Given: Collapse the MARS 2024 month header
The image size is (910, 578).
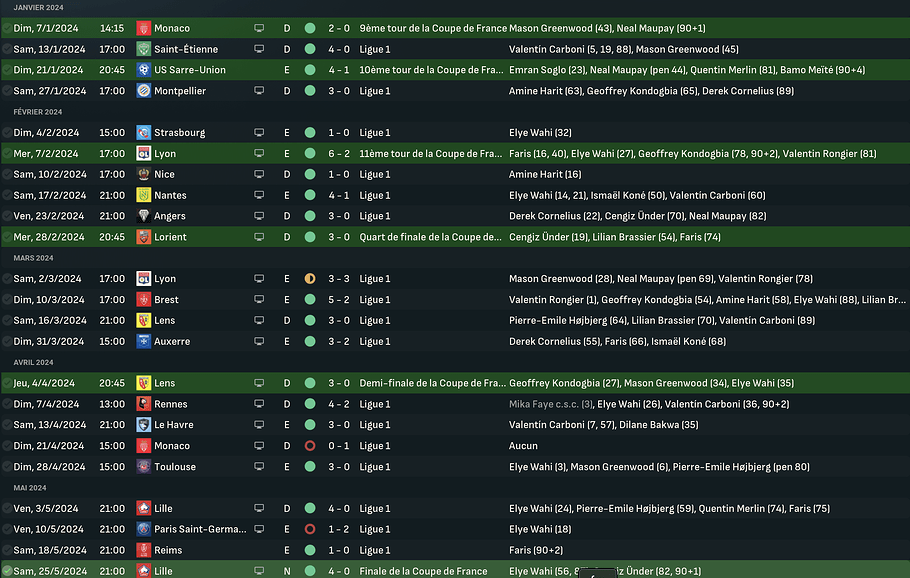Looking at the screenshot, I should 33,258.
